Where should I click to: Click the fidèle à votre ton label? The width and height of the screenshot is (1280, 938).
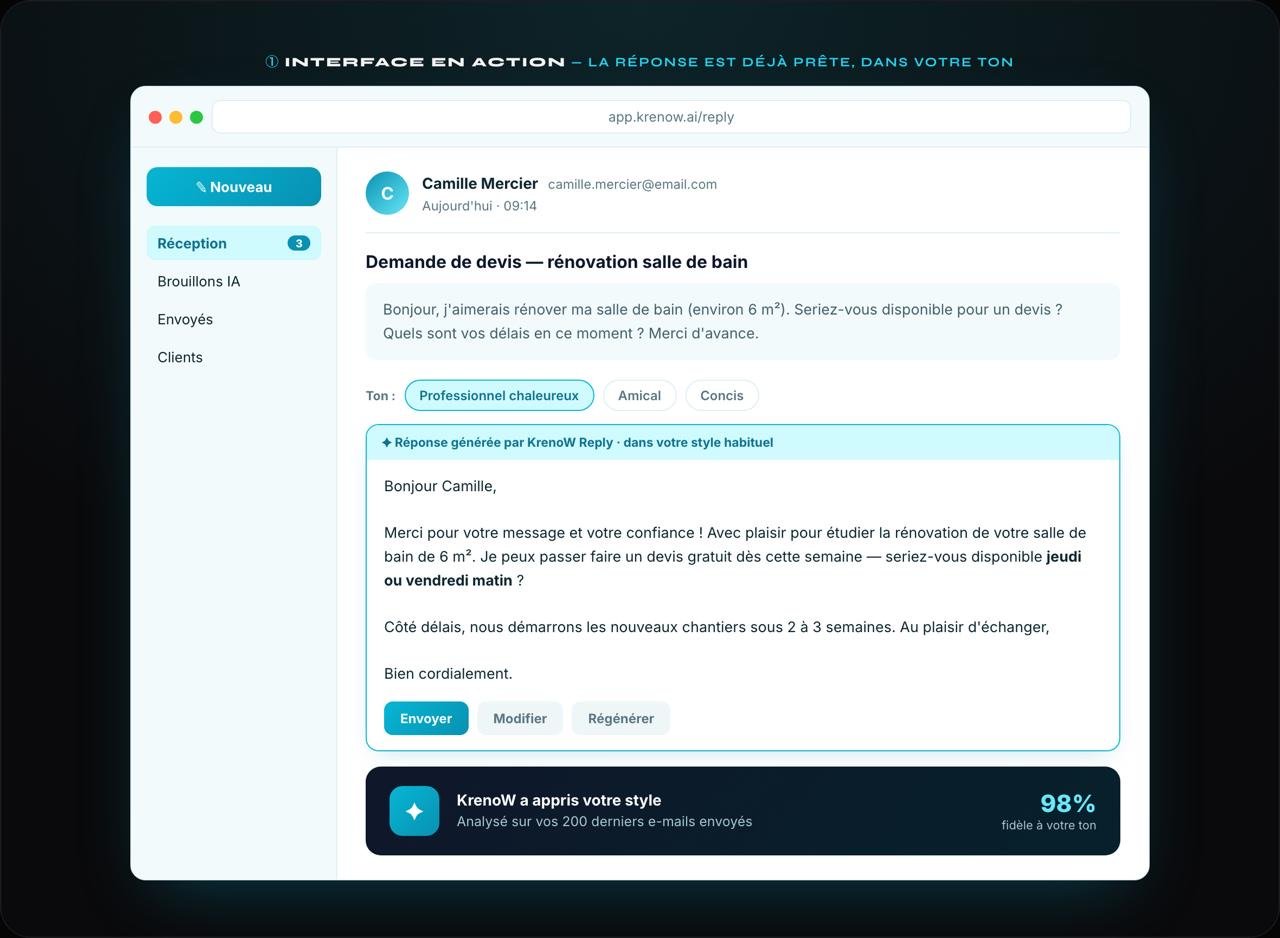click(1049, 825)
